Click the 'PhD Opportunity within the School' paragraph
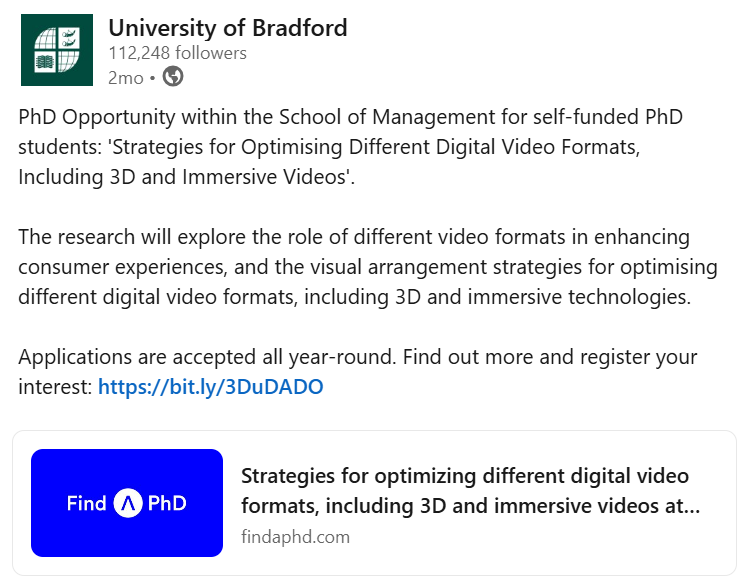 (351, 147)
